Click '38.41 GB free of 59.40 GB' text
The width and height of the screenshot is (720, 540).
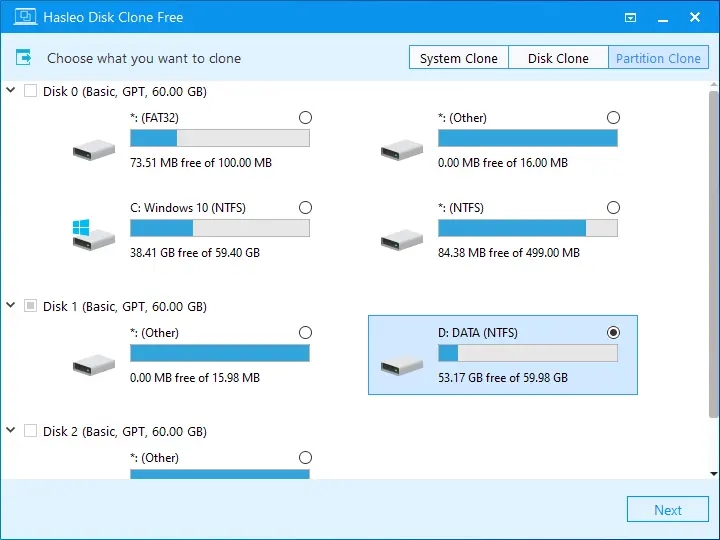click(x=195, y=253)
